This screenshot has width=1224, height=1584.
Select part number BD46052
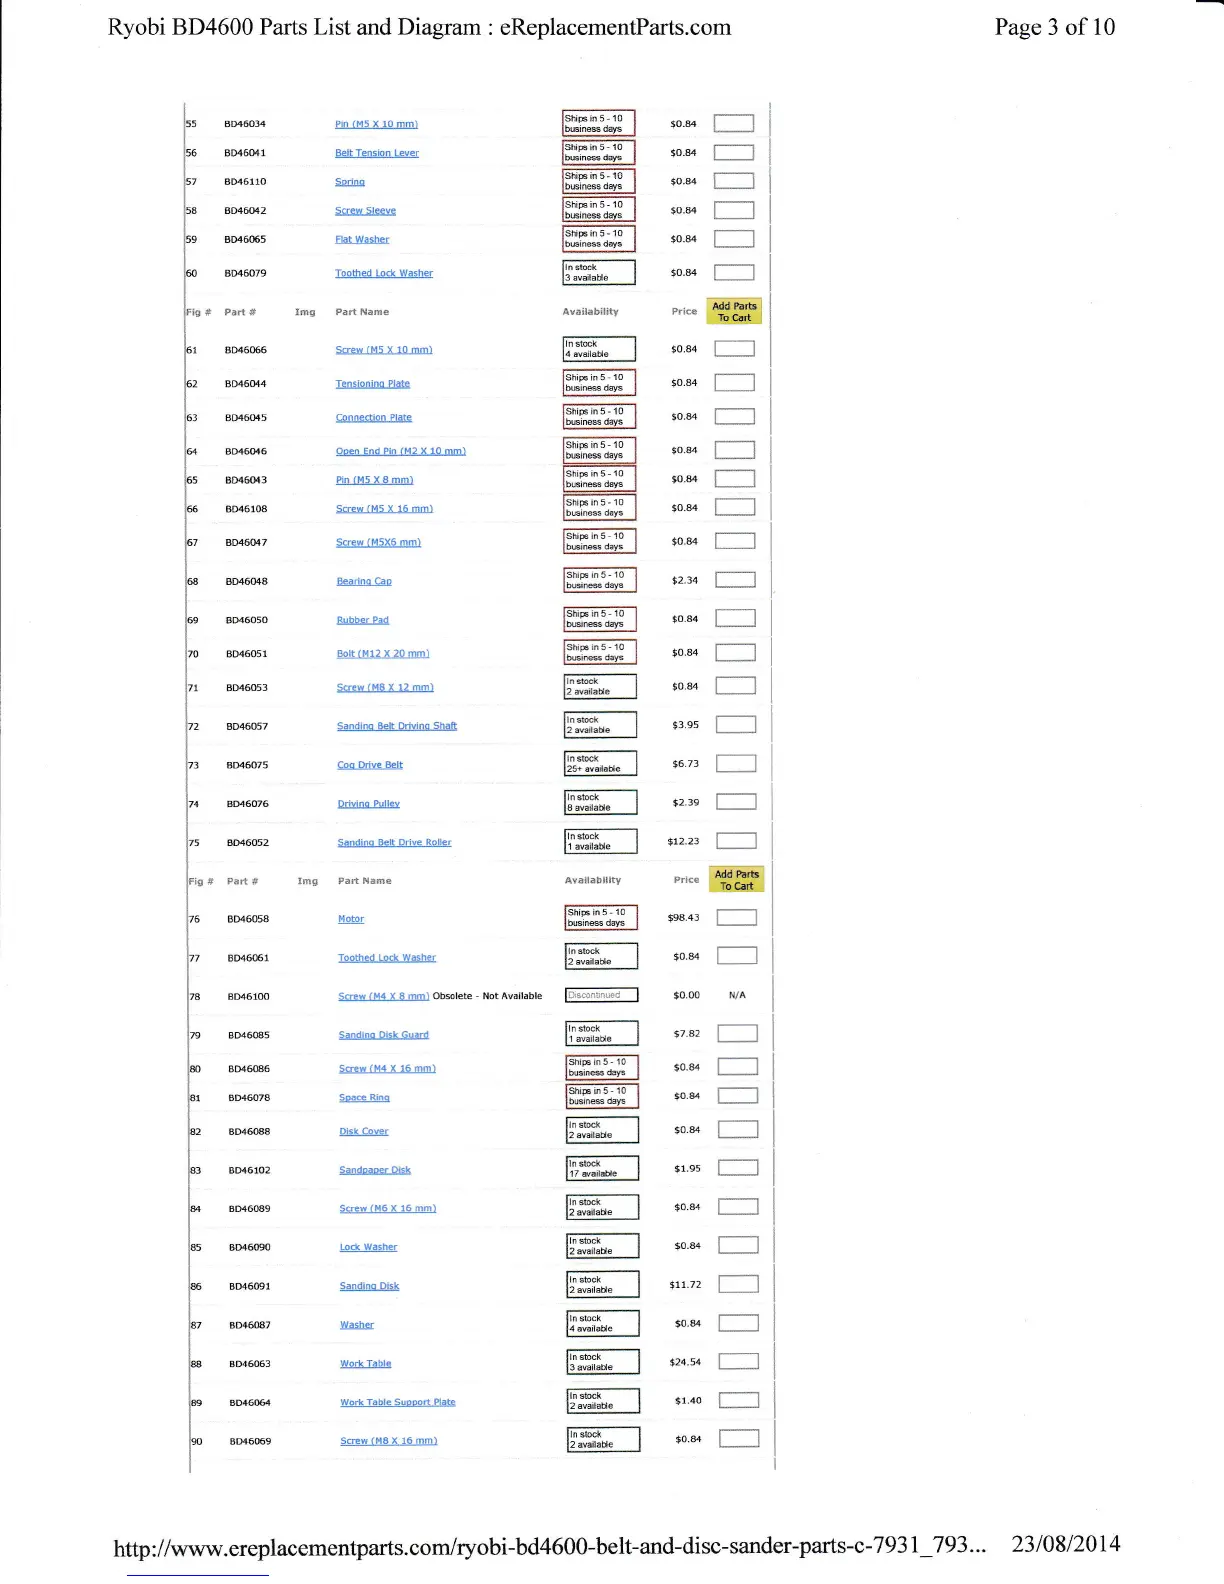248,843
